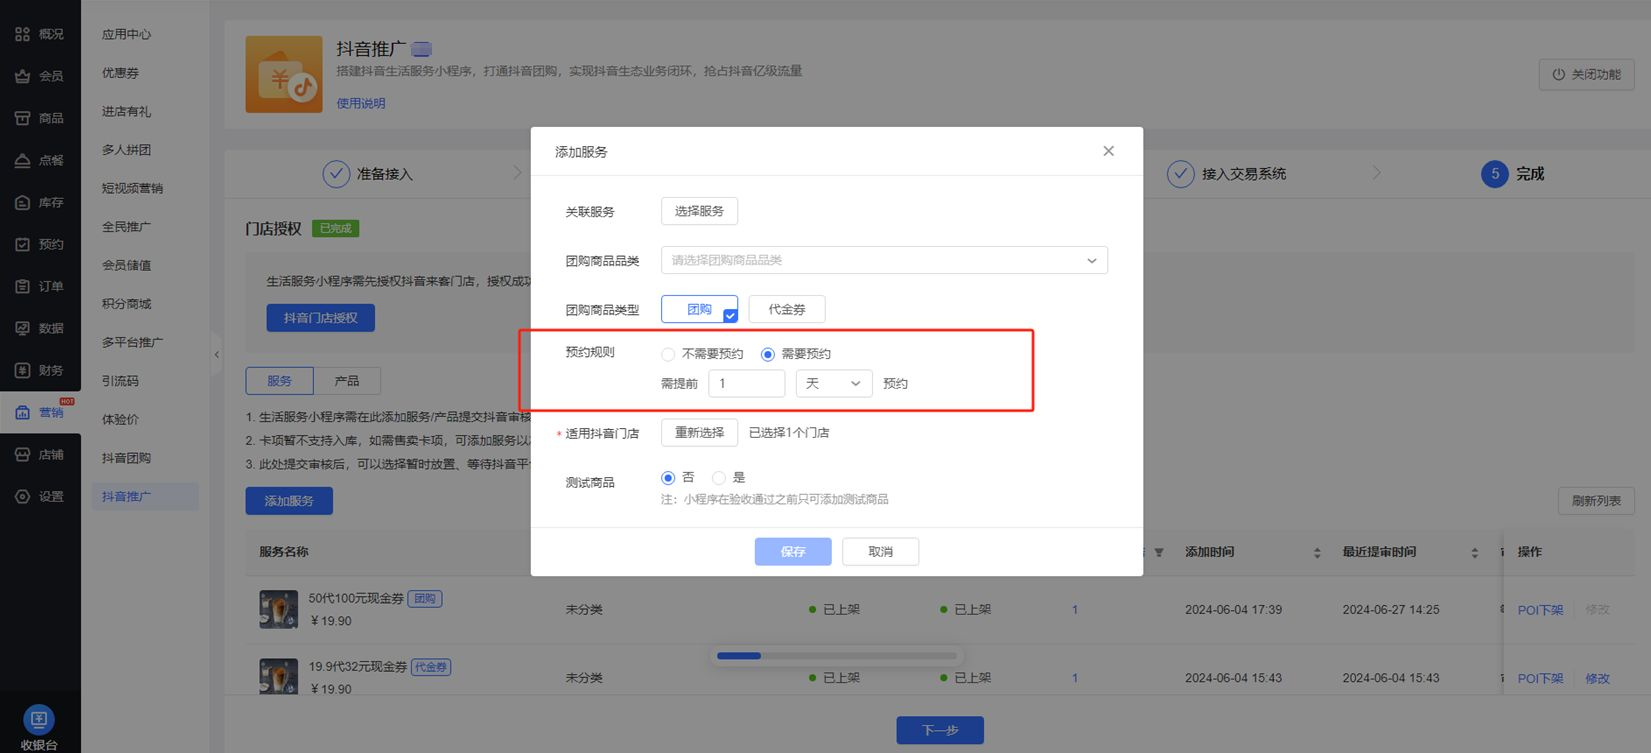Close the 添加服务 dialog with X
1651x753 pixels.
[x=1108, y=151]
